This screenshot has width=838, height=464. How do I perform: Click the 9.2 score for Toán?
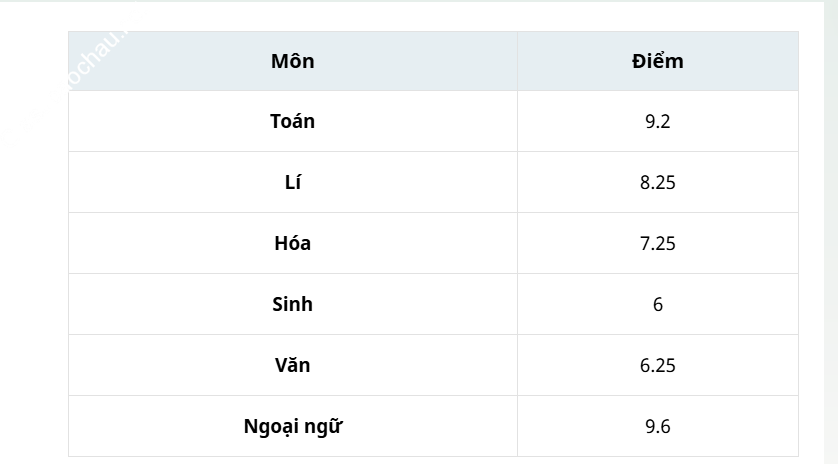click(657, 122)
